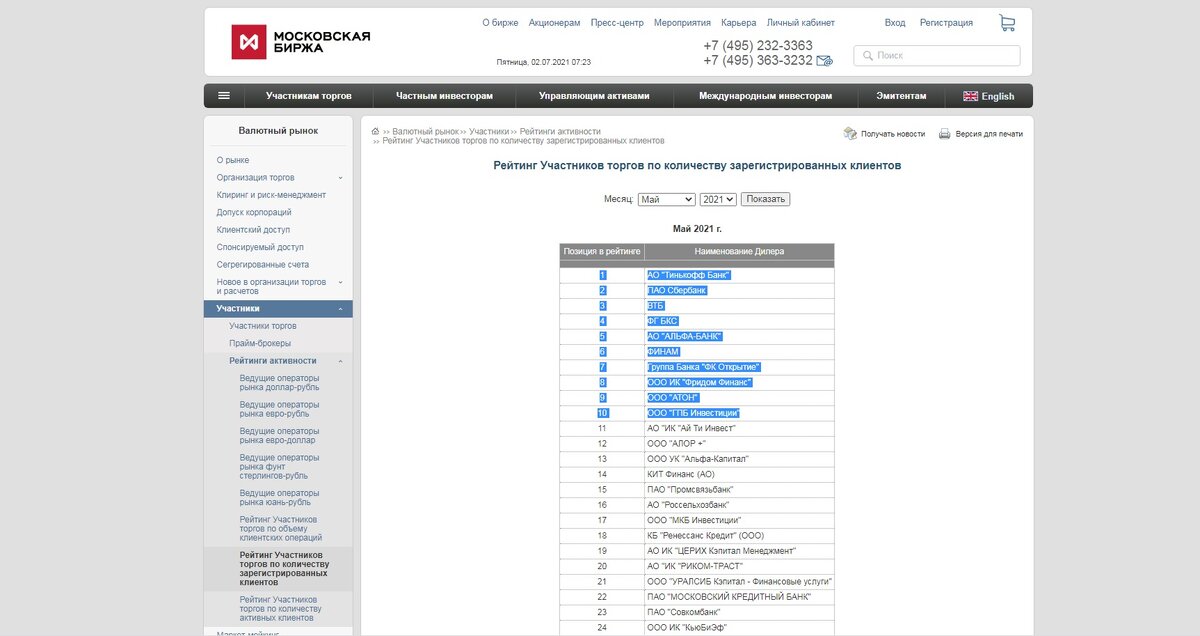Screen dimensions: 1200x636
Task: Open О рынке in sidebar
Action: coord(233,160)
